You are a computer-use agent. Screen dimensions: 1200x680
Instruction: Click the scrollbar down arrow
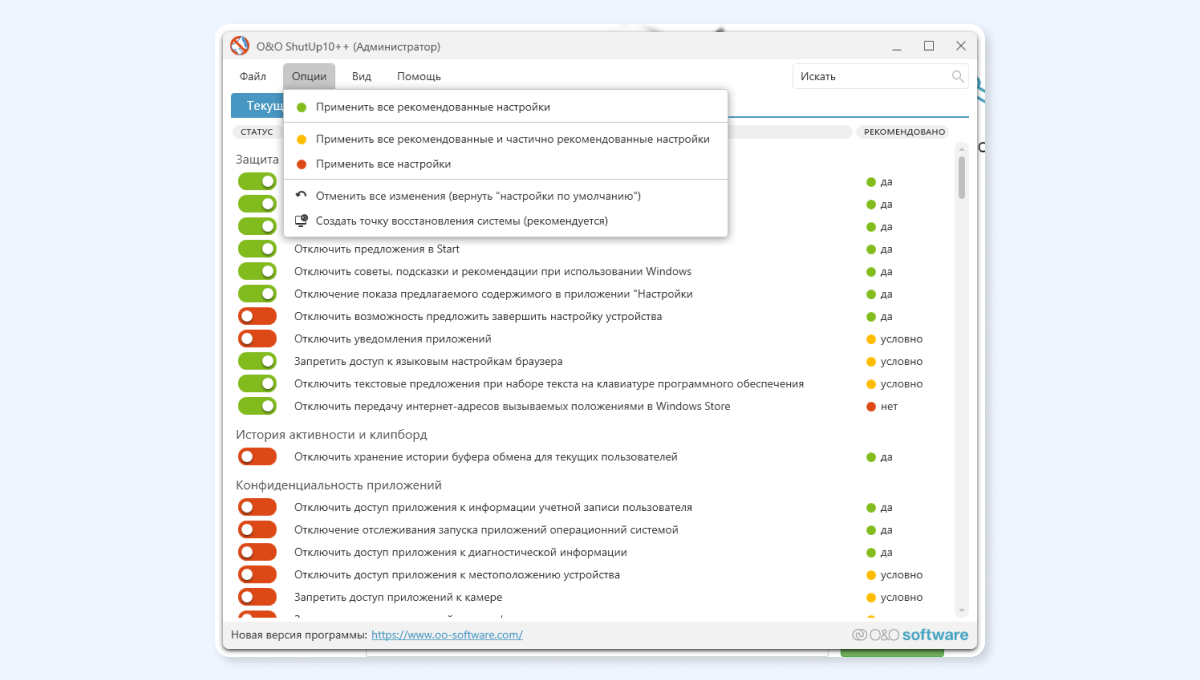click(962, 610)
